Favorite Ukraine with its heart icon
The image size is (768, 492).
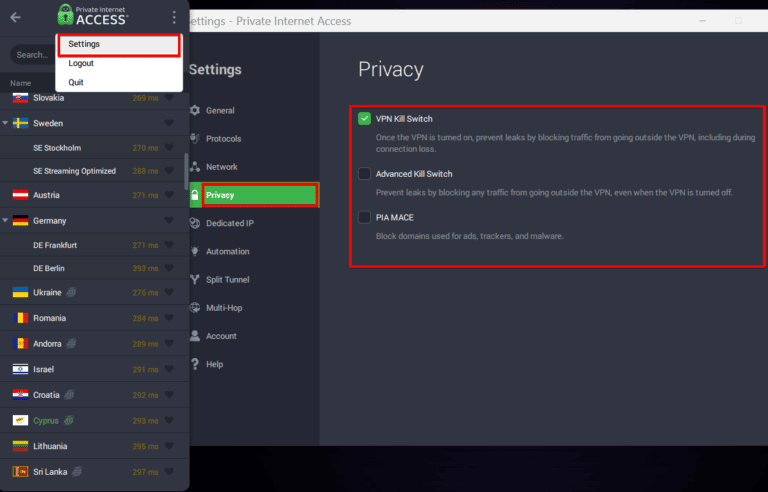click(169, 293)
